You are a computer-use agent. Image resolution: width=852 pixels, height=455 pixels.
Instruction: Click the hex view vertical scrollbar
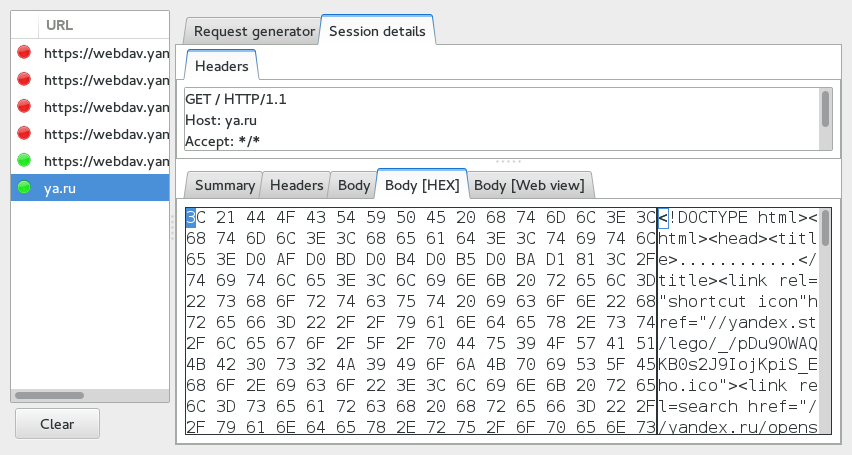(825, 228)
